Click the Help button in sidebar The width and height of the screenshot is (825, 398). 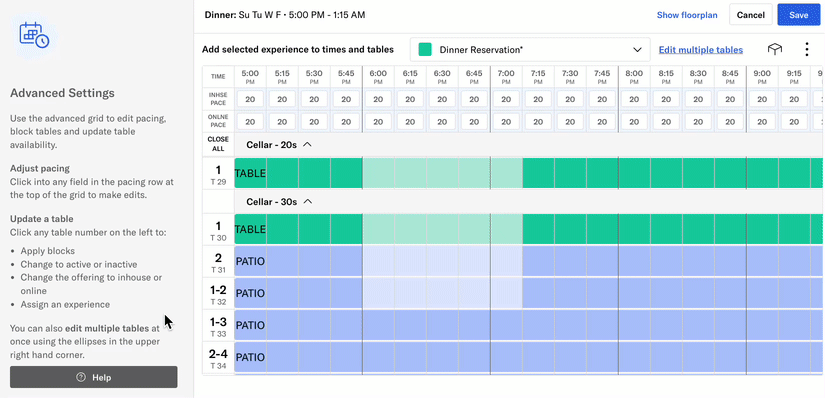[94, 377]
